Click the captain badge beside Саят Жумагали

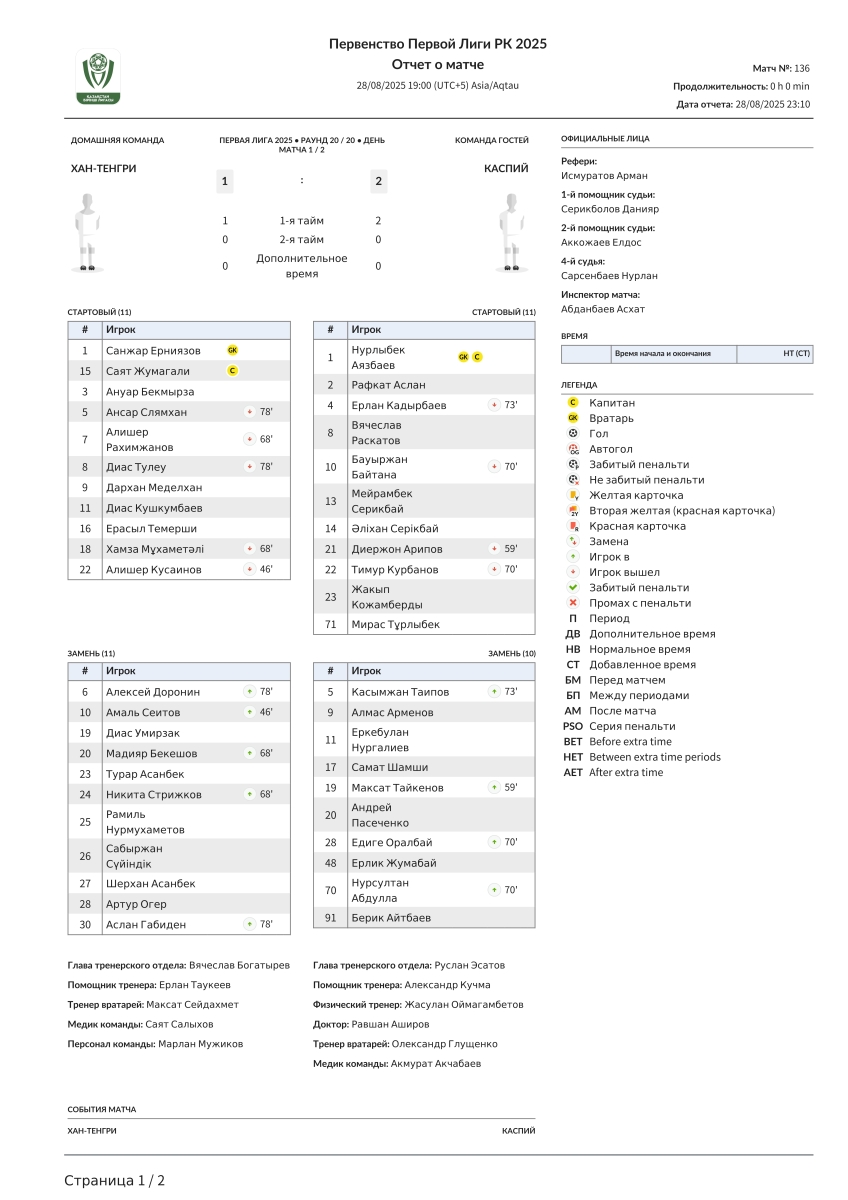(232, 371)
